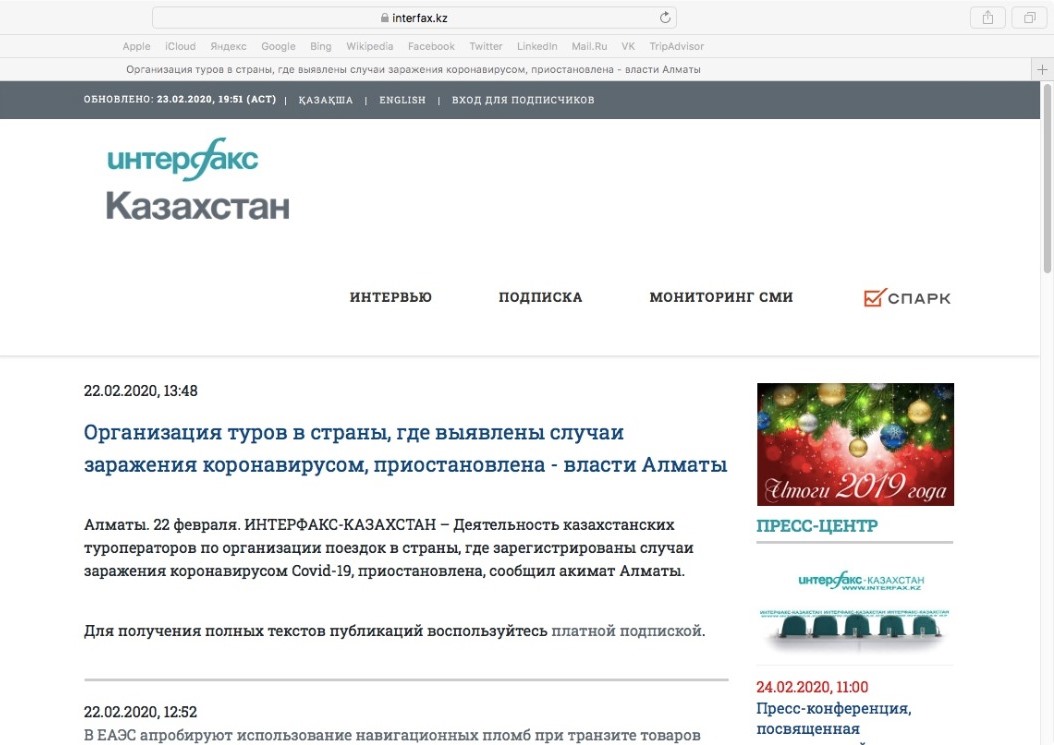
Task: Open the ЕАЭС навигационных пломб news item
Action: click(392, 735)
